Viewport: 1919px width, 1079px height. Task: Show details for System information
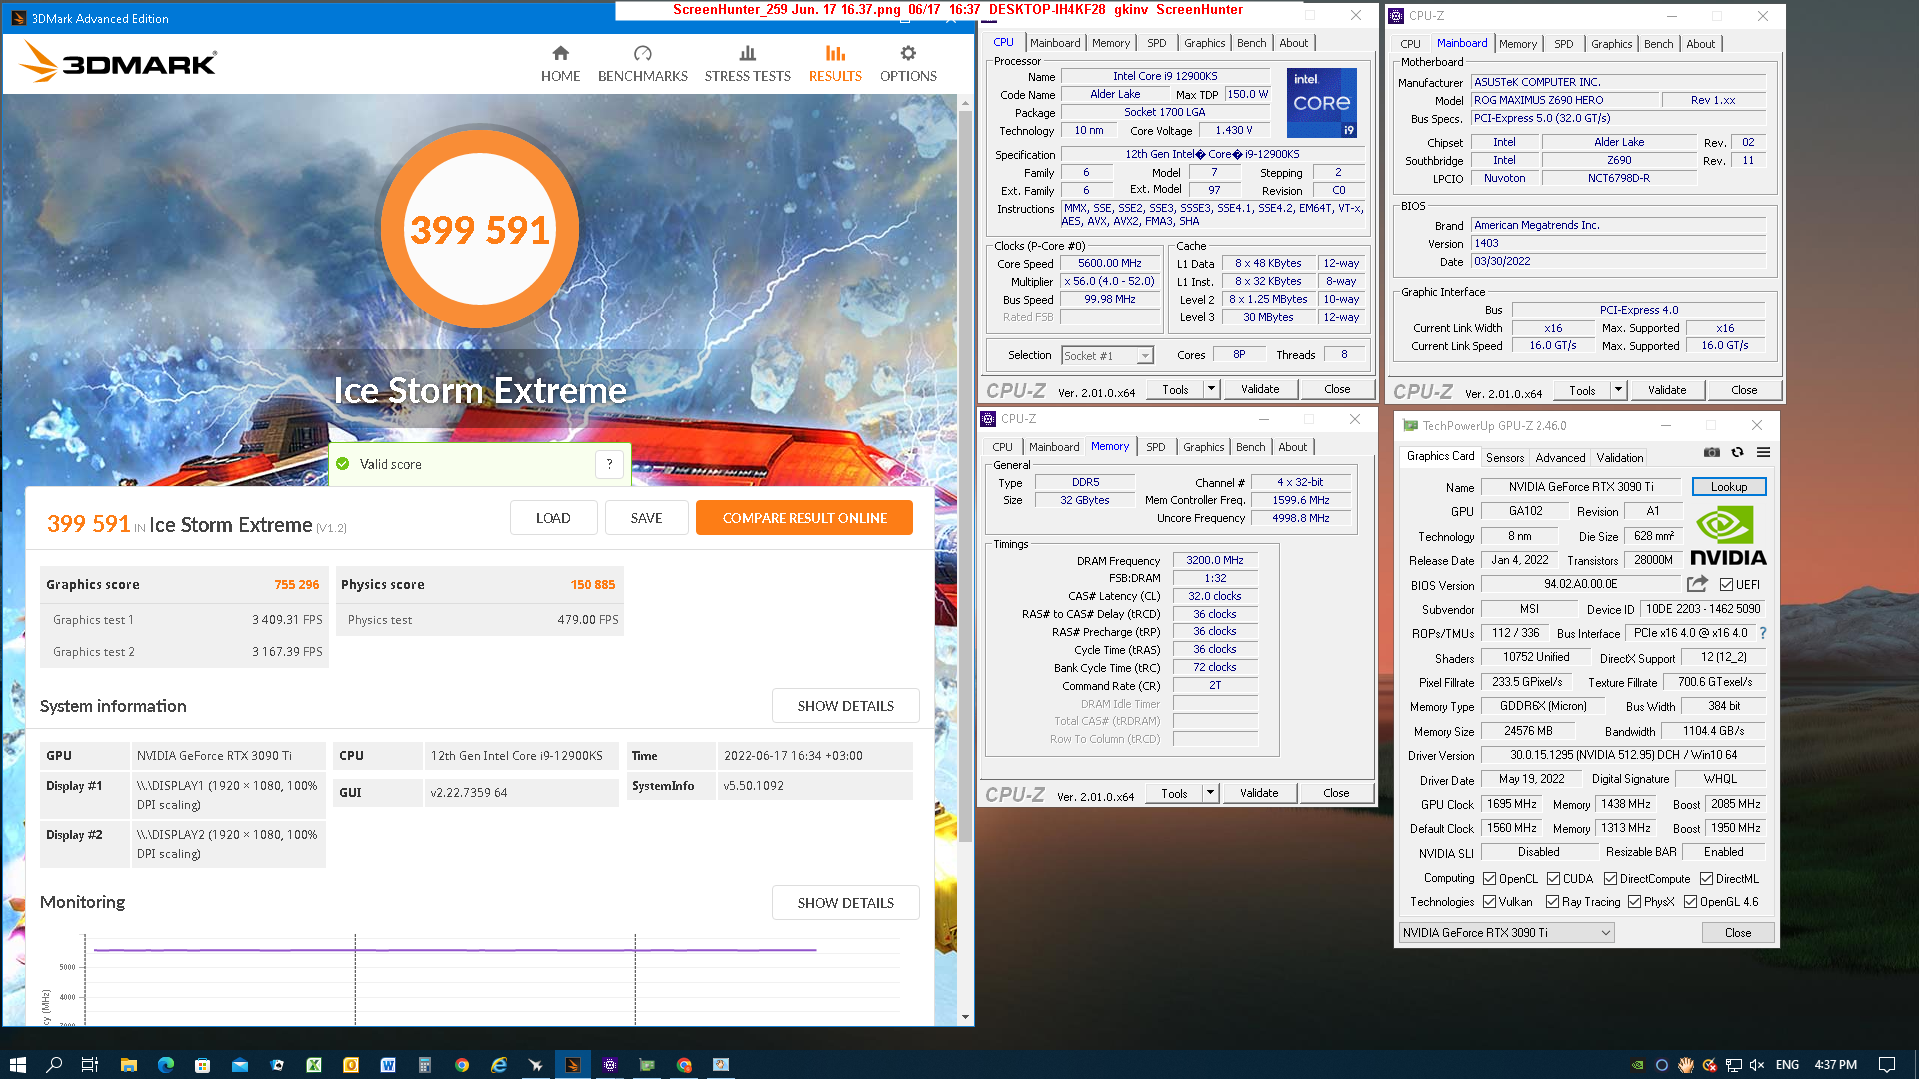click(x=845, y=706)
